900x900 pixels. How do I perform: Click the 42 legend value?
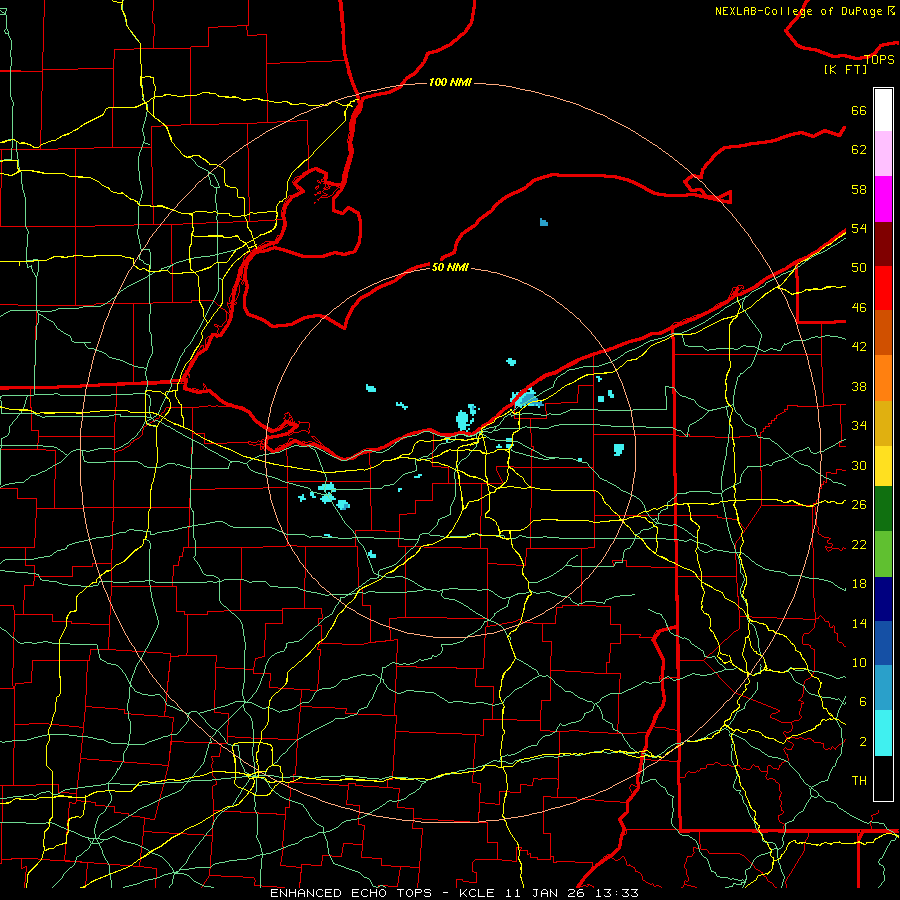click(x=859, y=347)
